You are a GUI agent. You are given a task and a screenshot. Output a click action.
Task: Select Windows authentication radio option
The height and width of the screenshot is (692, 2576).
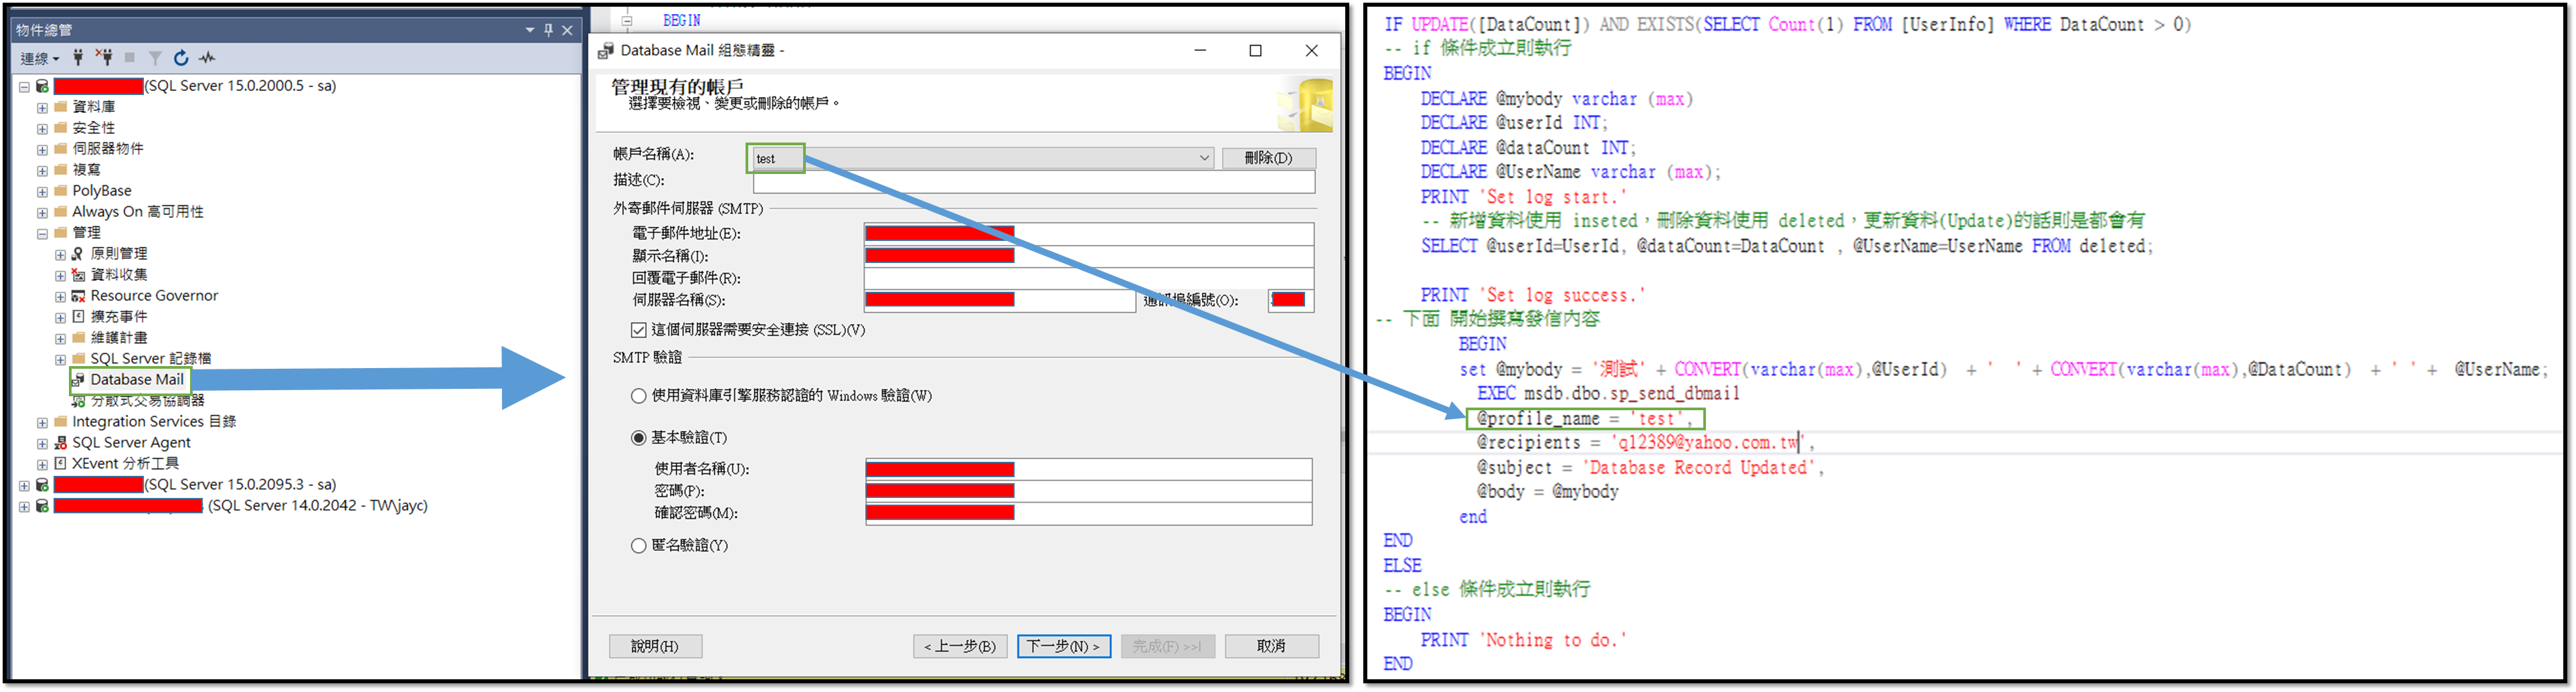point(638,396)
